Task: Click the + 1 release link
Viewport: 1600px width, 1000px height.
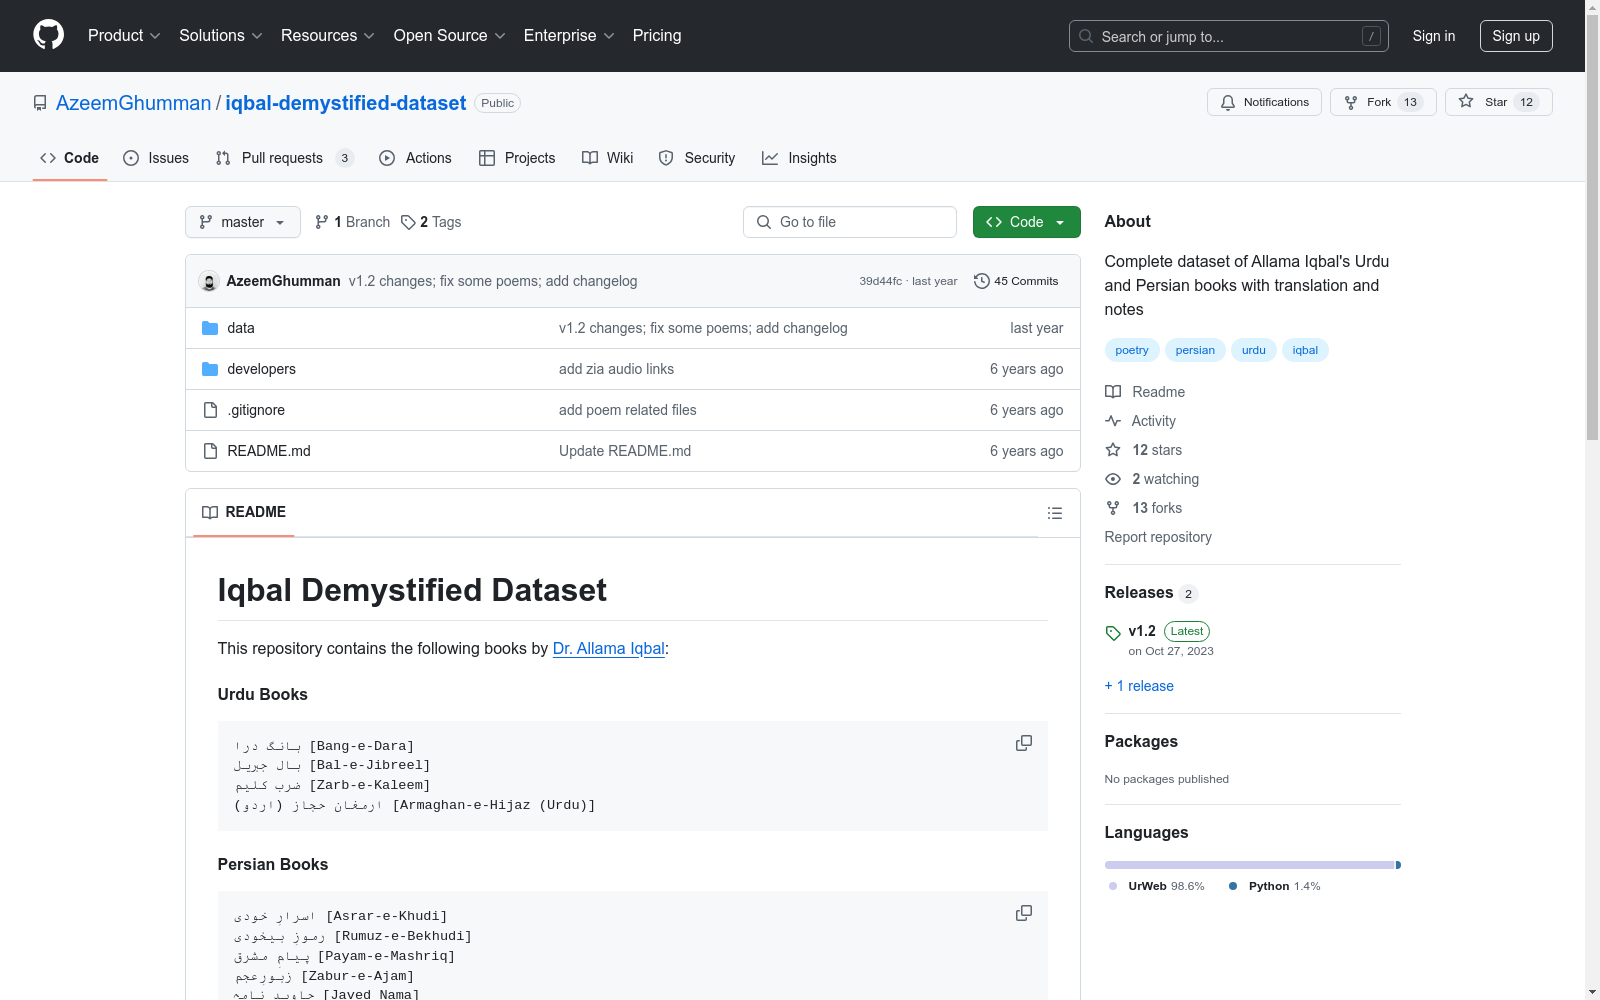Action: (1139, 686)
